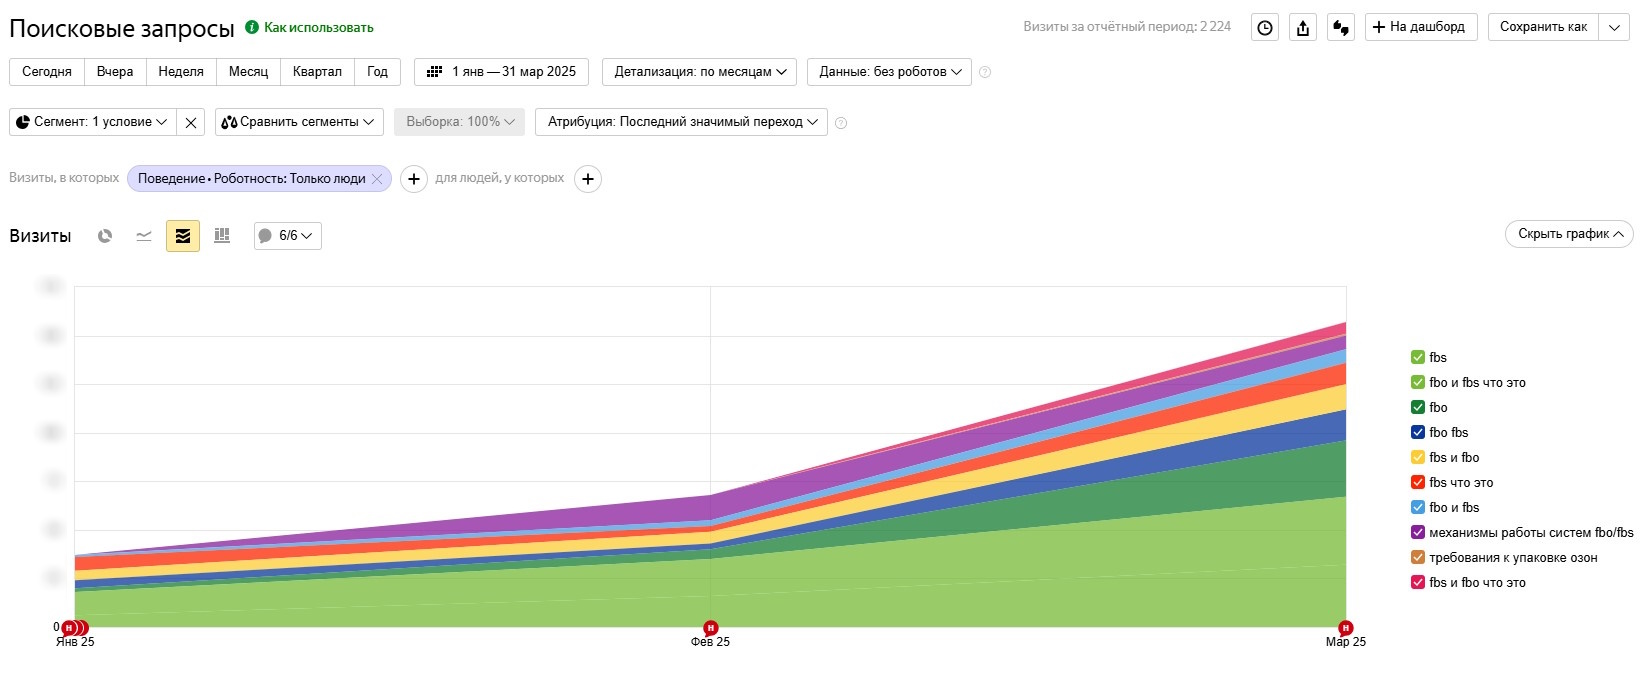Screen dimensions: 1647x685
Task: Select the stacked area chart icon
Action: tap(183, 236)
